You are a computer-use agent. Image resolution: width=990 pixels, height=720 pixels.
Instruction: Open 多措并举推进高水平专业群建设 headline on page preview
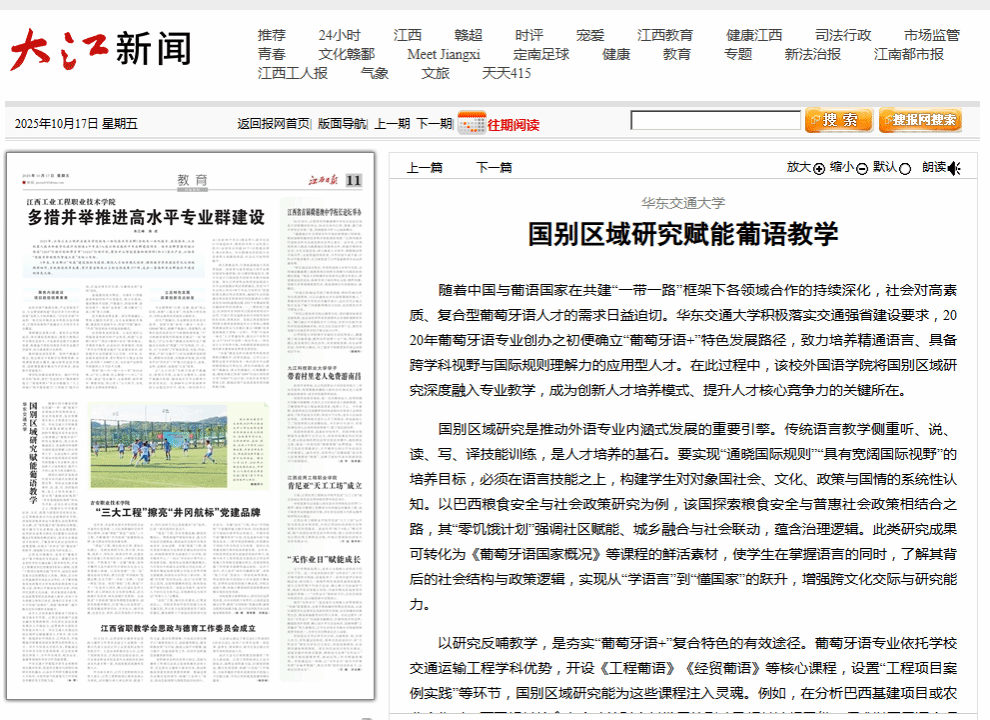[146, 217]
